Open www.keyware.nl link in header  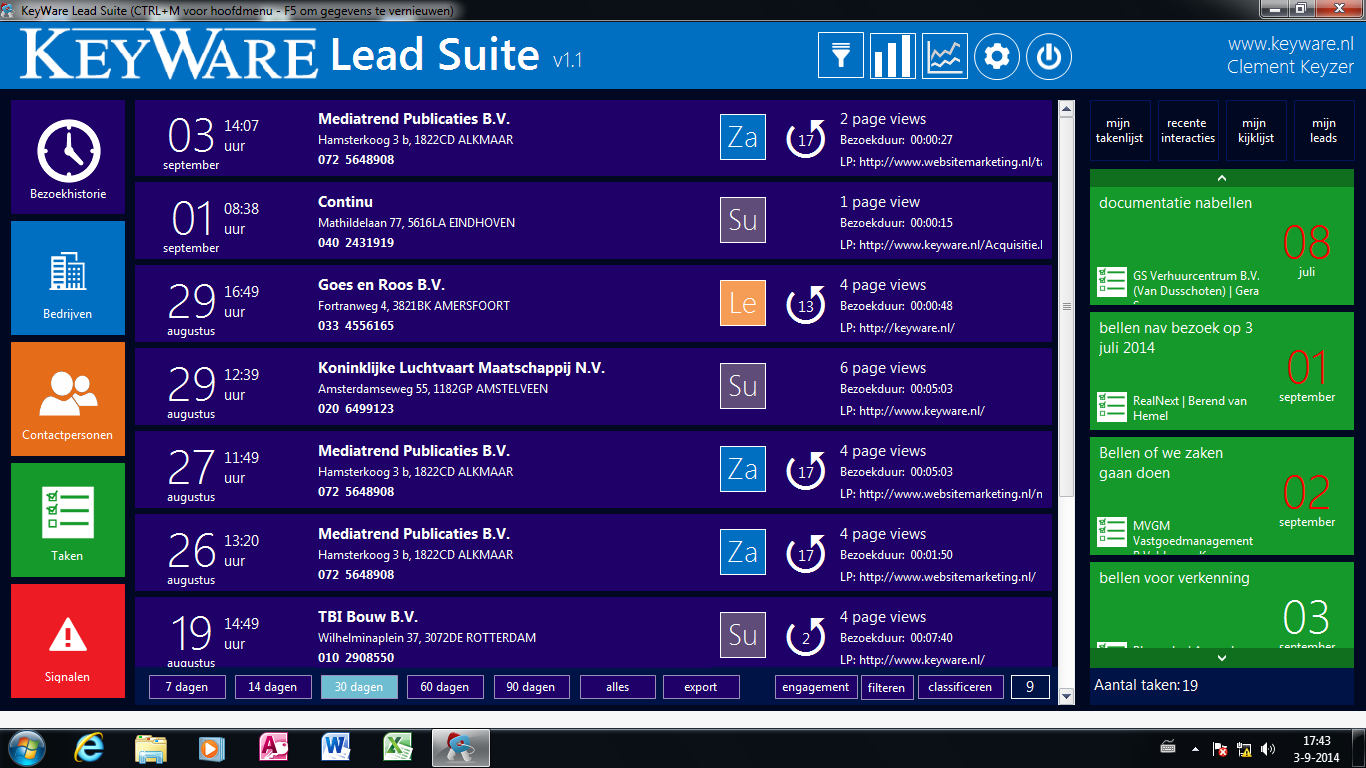pyautogui.click(x=1290, y=44)
